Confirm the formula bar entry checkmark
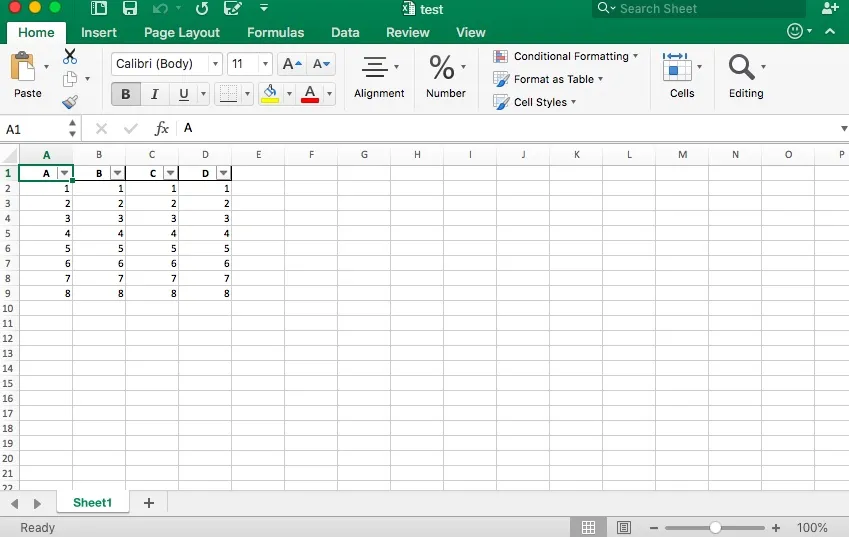 pyautogui.click(x=130, y=128)
